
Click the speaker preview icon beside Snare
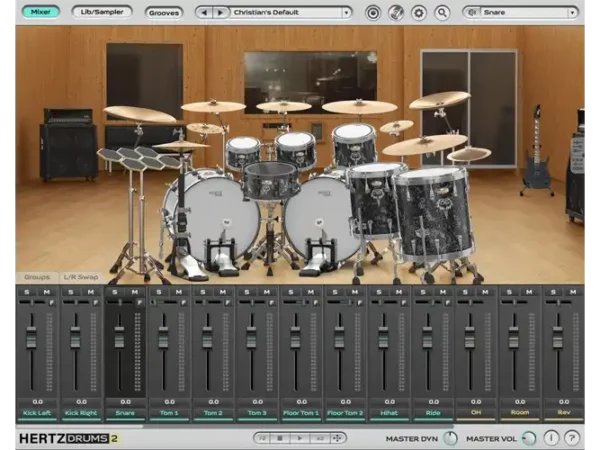pos(472,13)
